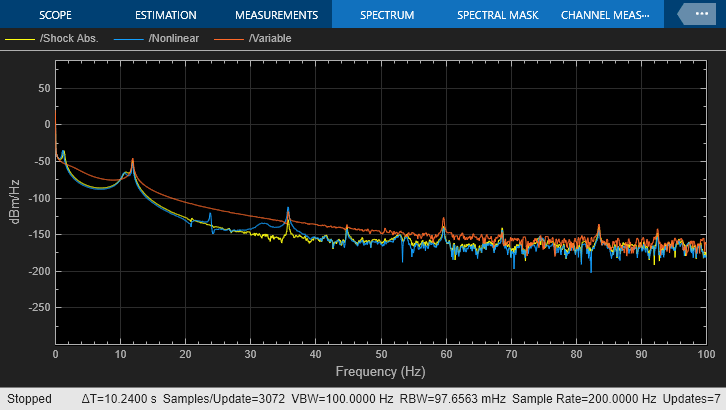Image resolution: width=726 pixels, height=410 pixels.
Task: Switch to the Estimation tab
Action: click(x=166, y=16)
